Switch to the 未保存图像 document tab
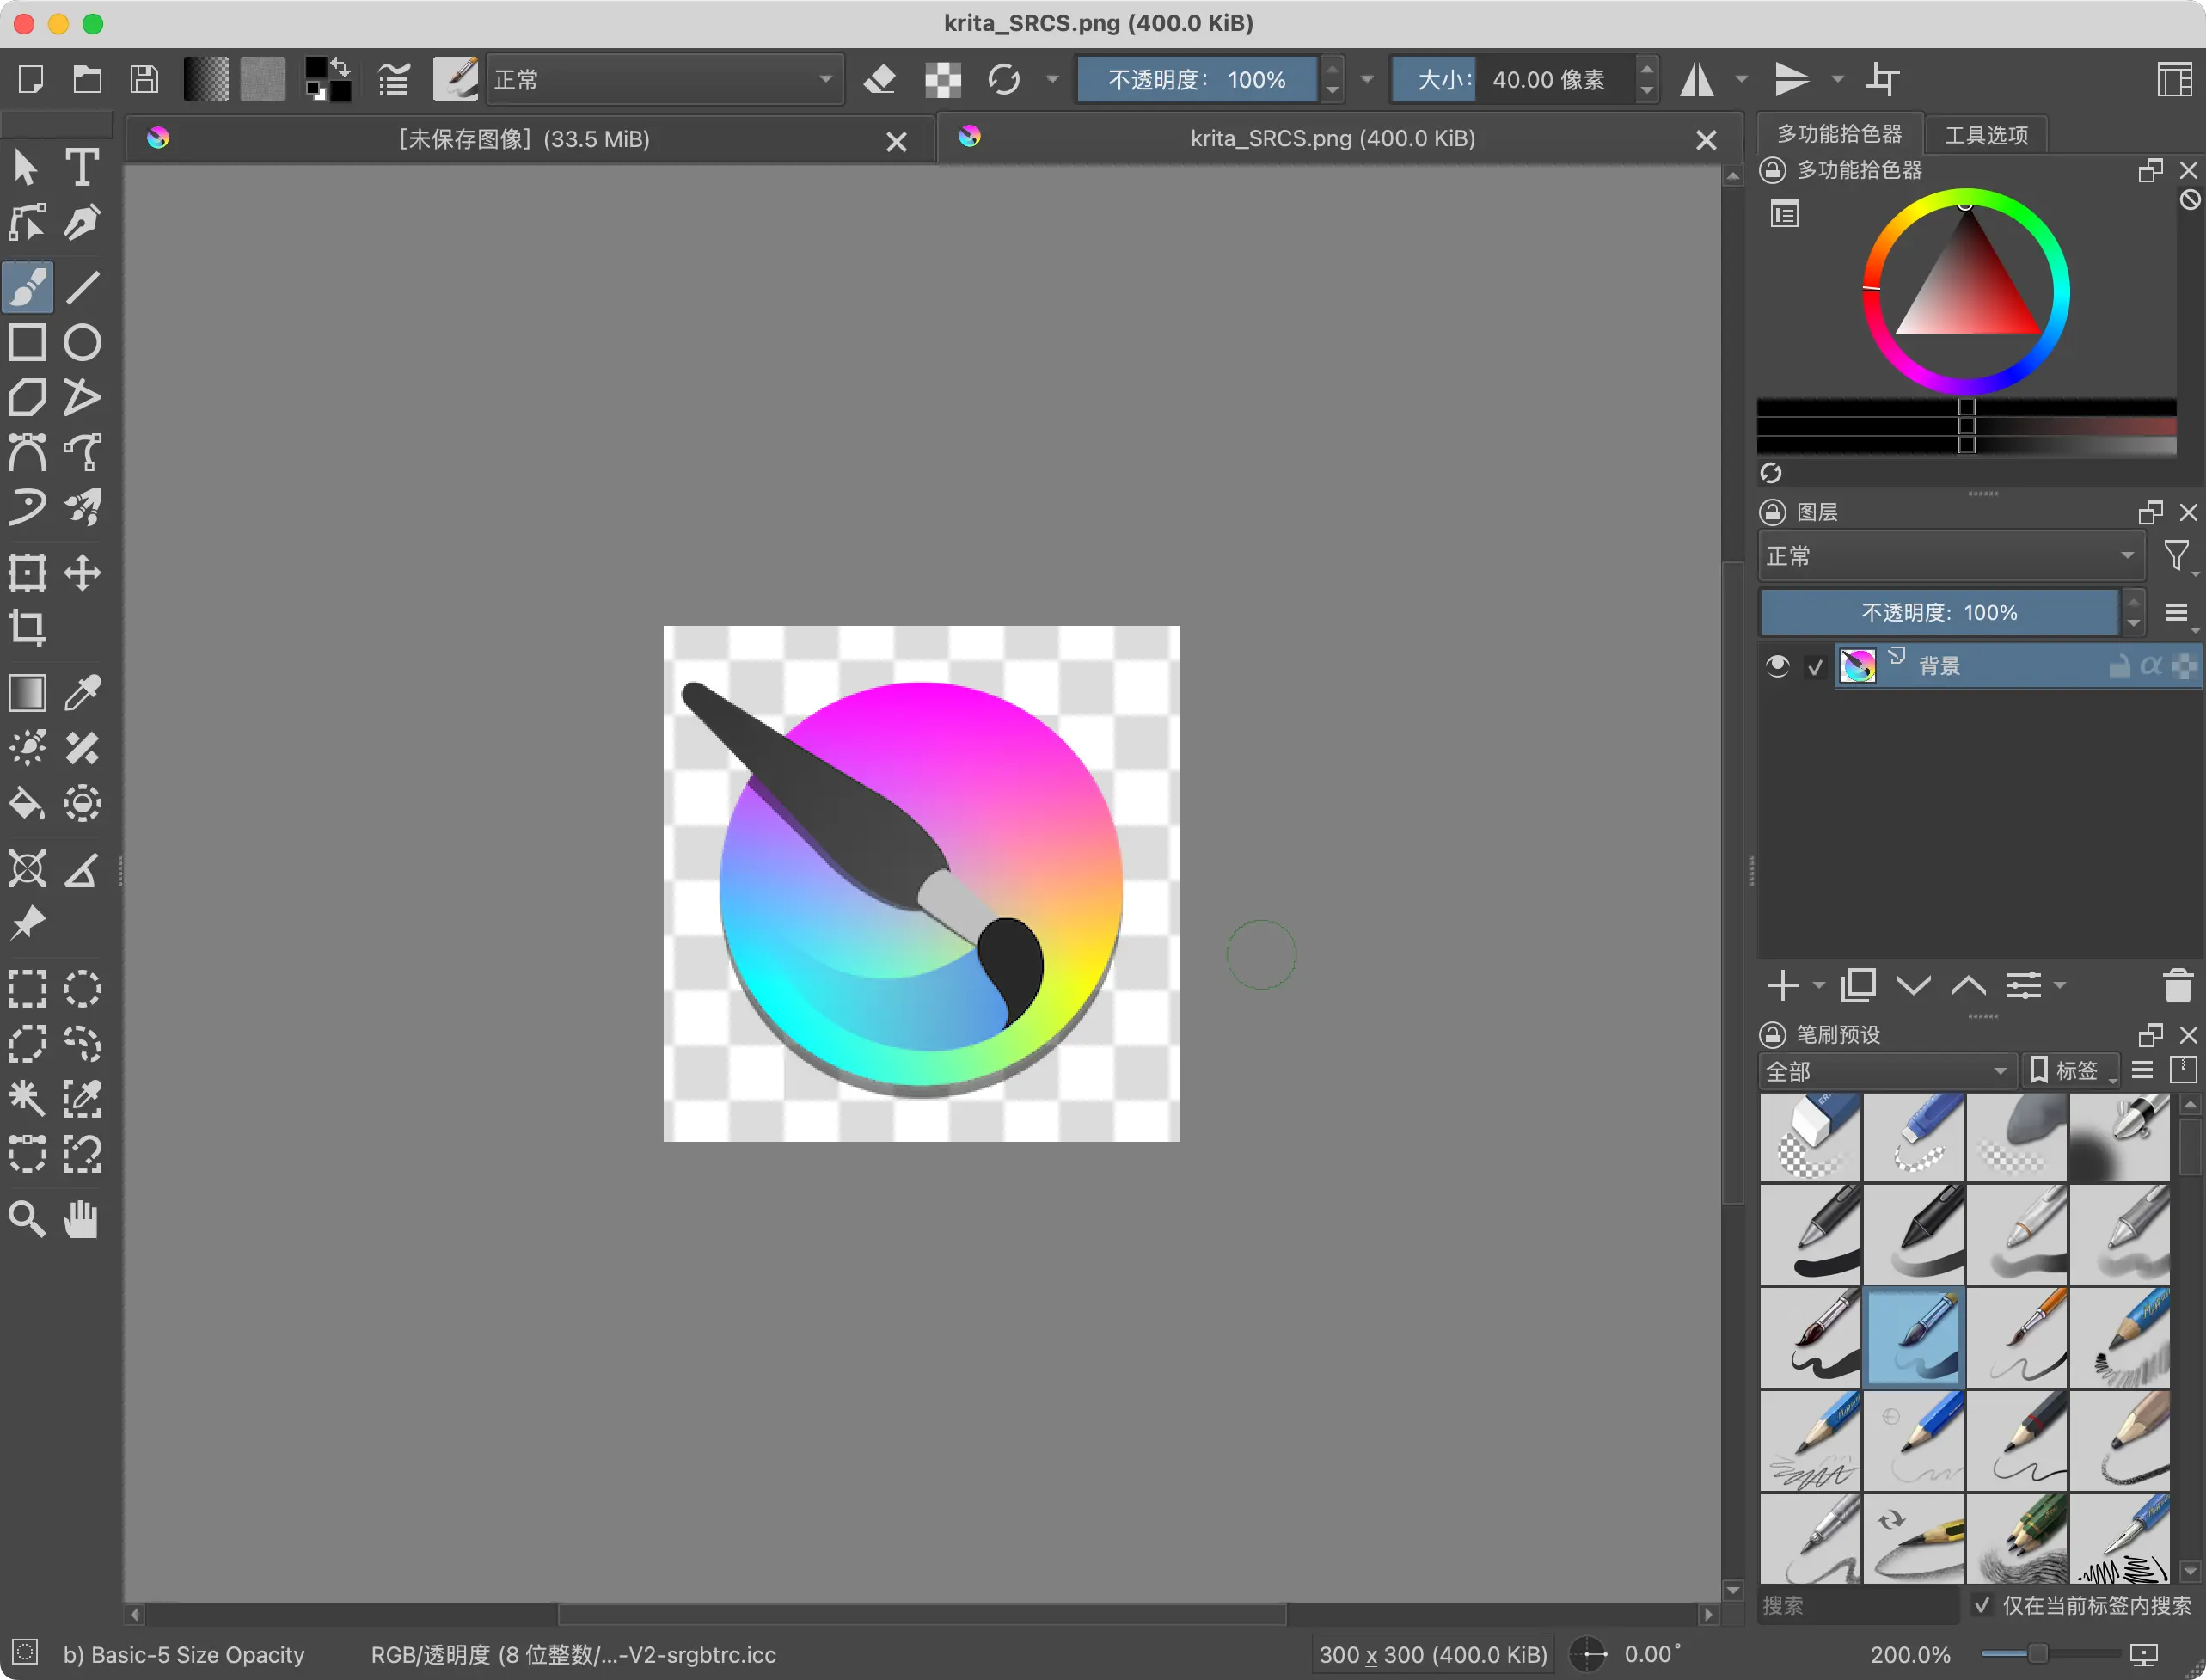 coord(524,139)
